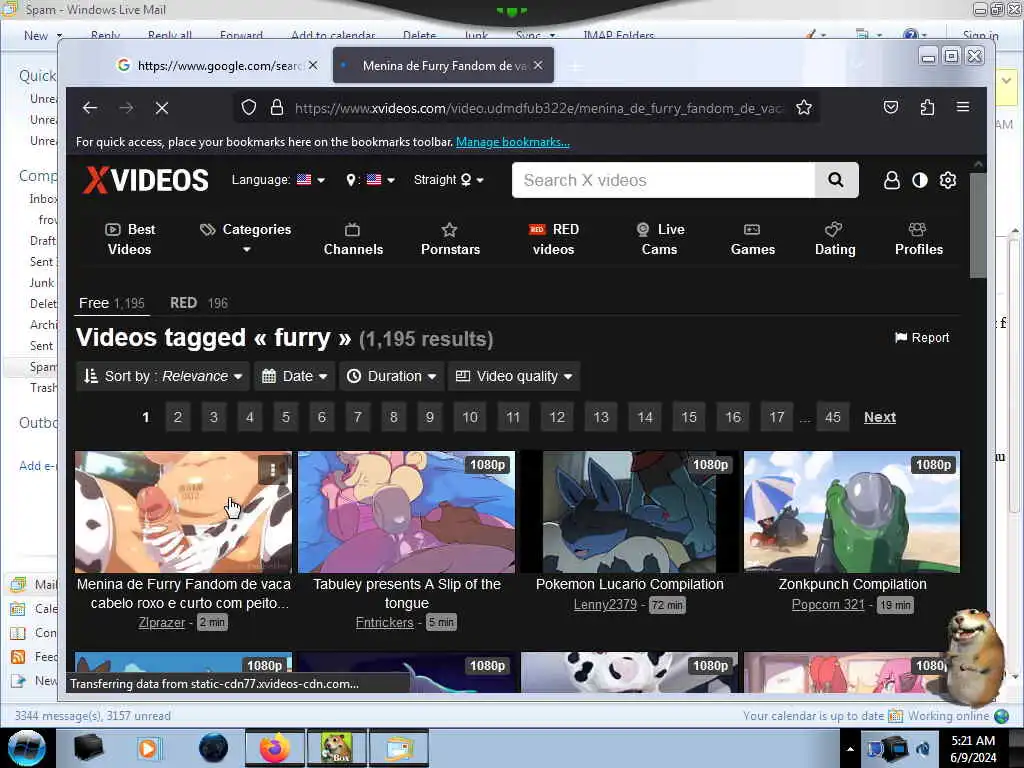
Task: Open the Video quality filter dropdown
Action: pos(514,376)
